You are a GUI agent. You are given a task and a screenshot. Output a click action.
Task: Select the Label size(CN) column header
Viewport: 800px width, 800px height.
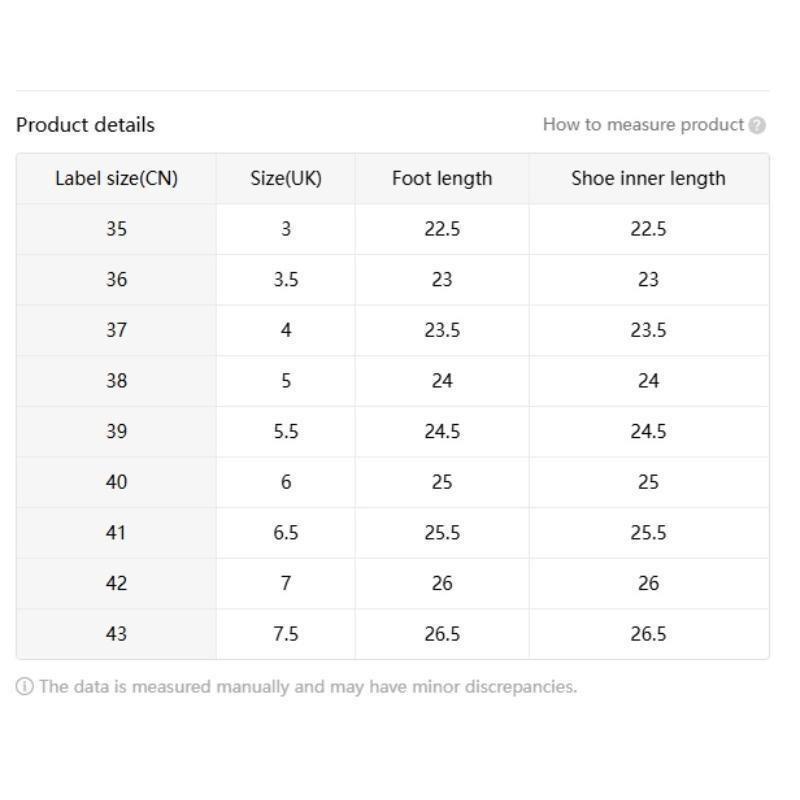[x=116, y=179]
